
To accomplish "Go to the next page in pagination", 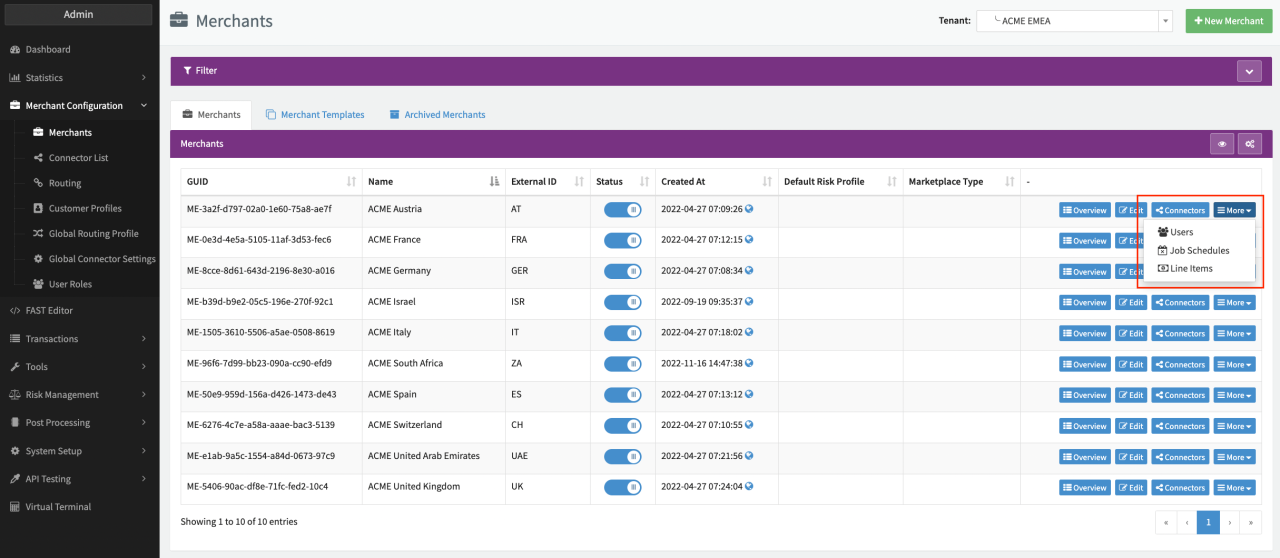I will pyautogui.click(x=1230, y=522).
